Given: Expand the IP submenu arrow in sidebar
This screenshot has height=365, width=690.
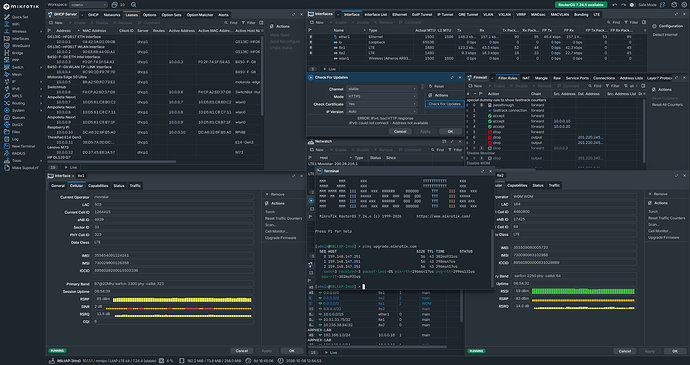Looking at the screenshot, I should pyautogui.click(x=41, y=82).
